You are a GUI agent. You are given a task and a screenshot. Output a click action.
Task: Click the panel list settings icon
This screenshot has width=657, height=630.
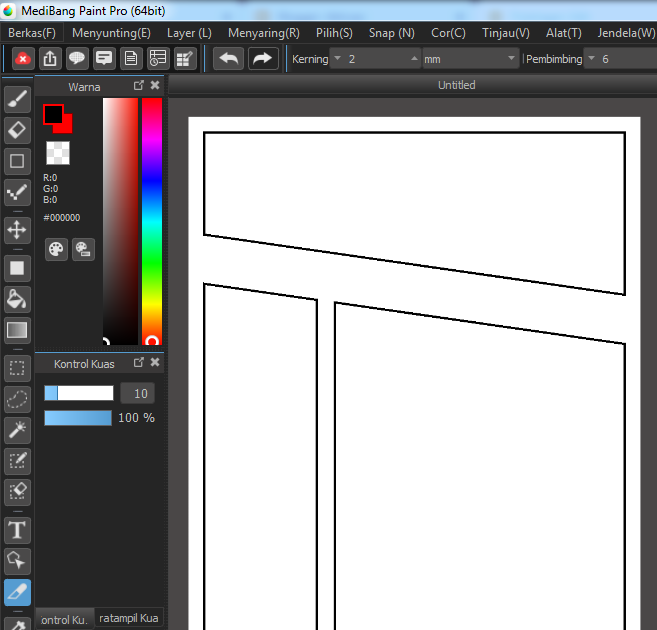click(158, 59)
